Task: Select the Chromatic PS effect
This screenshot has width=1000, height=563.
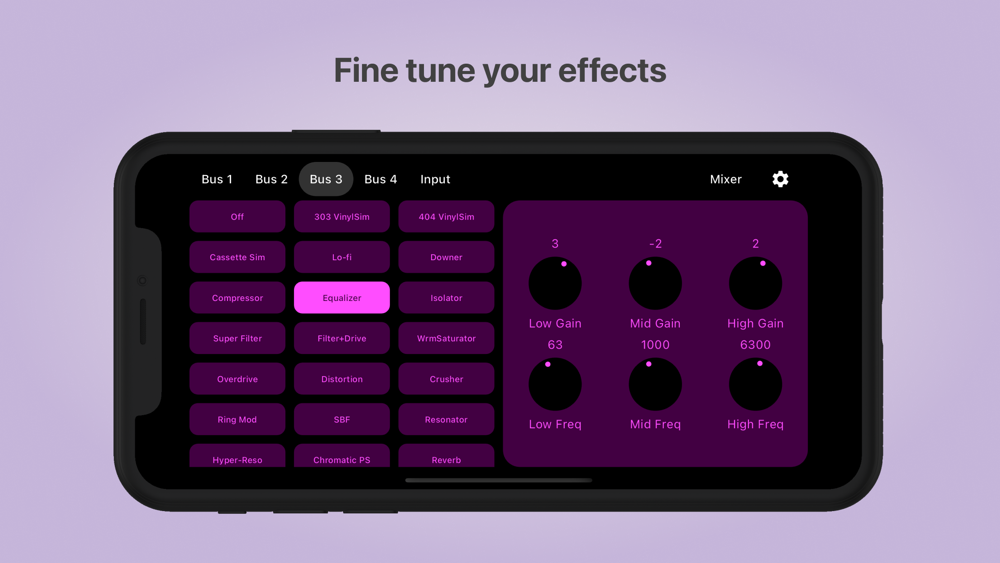Action: 342,456
